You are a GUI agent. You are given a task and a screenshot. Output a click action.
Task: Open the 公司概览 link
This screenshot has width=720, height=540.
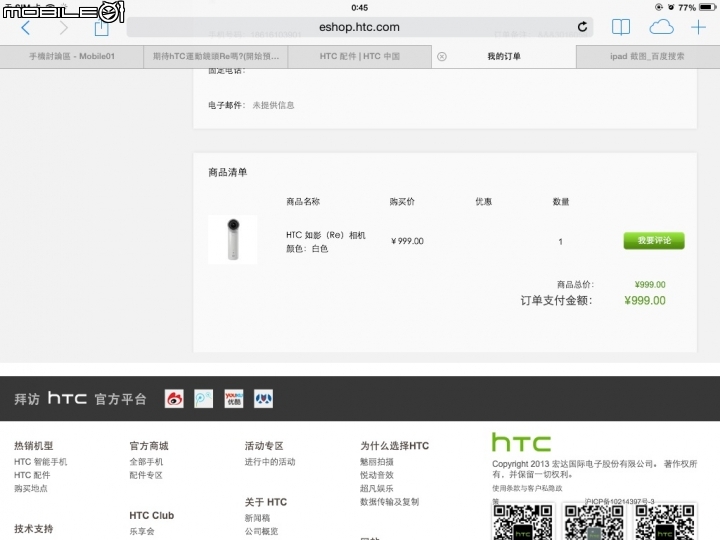click(261, 531)
